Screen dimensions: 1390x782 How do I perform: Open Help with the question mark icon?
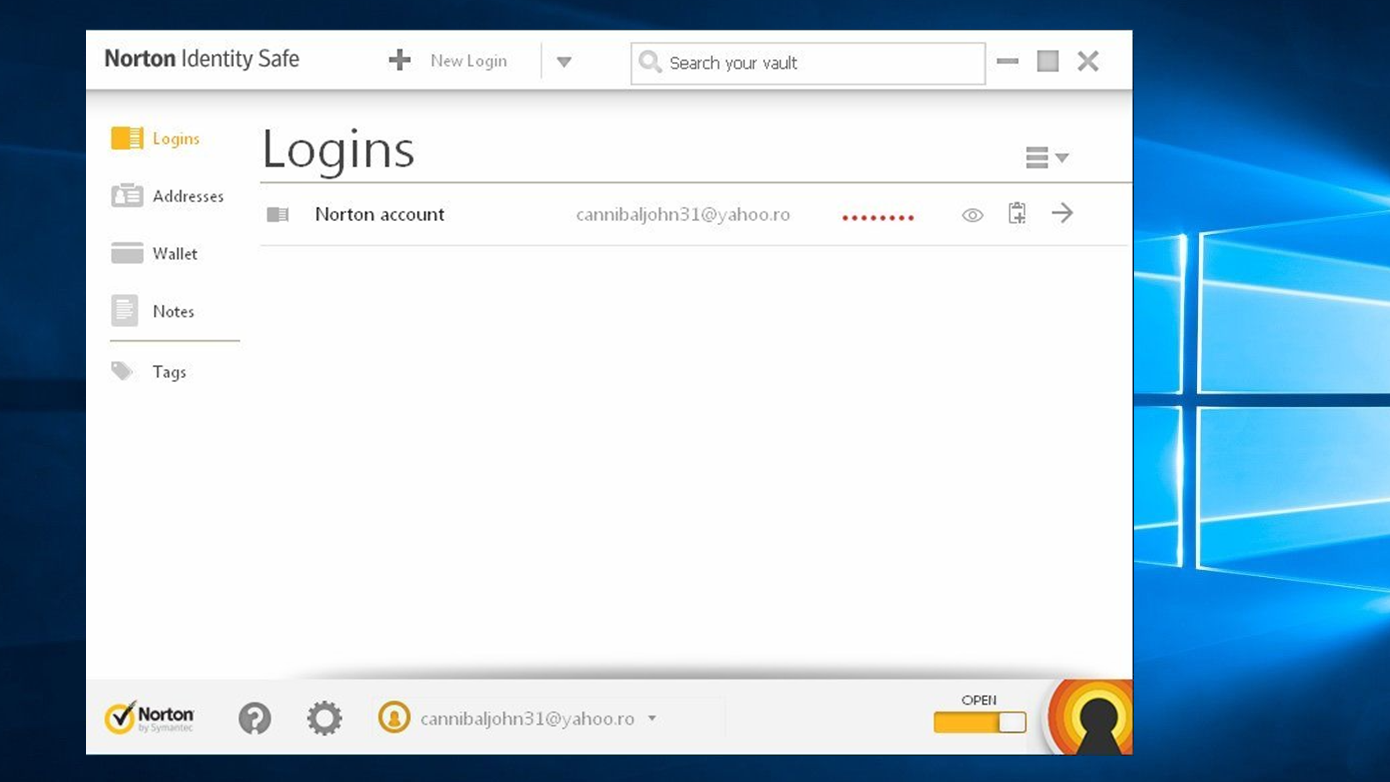point(255,718)
